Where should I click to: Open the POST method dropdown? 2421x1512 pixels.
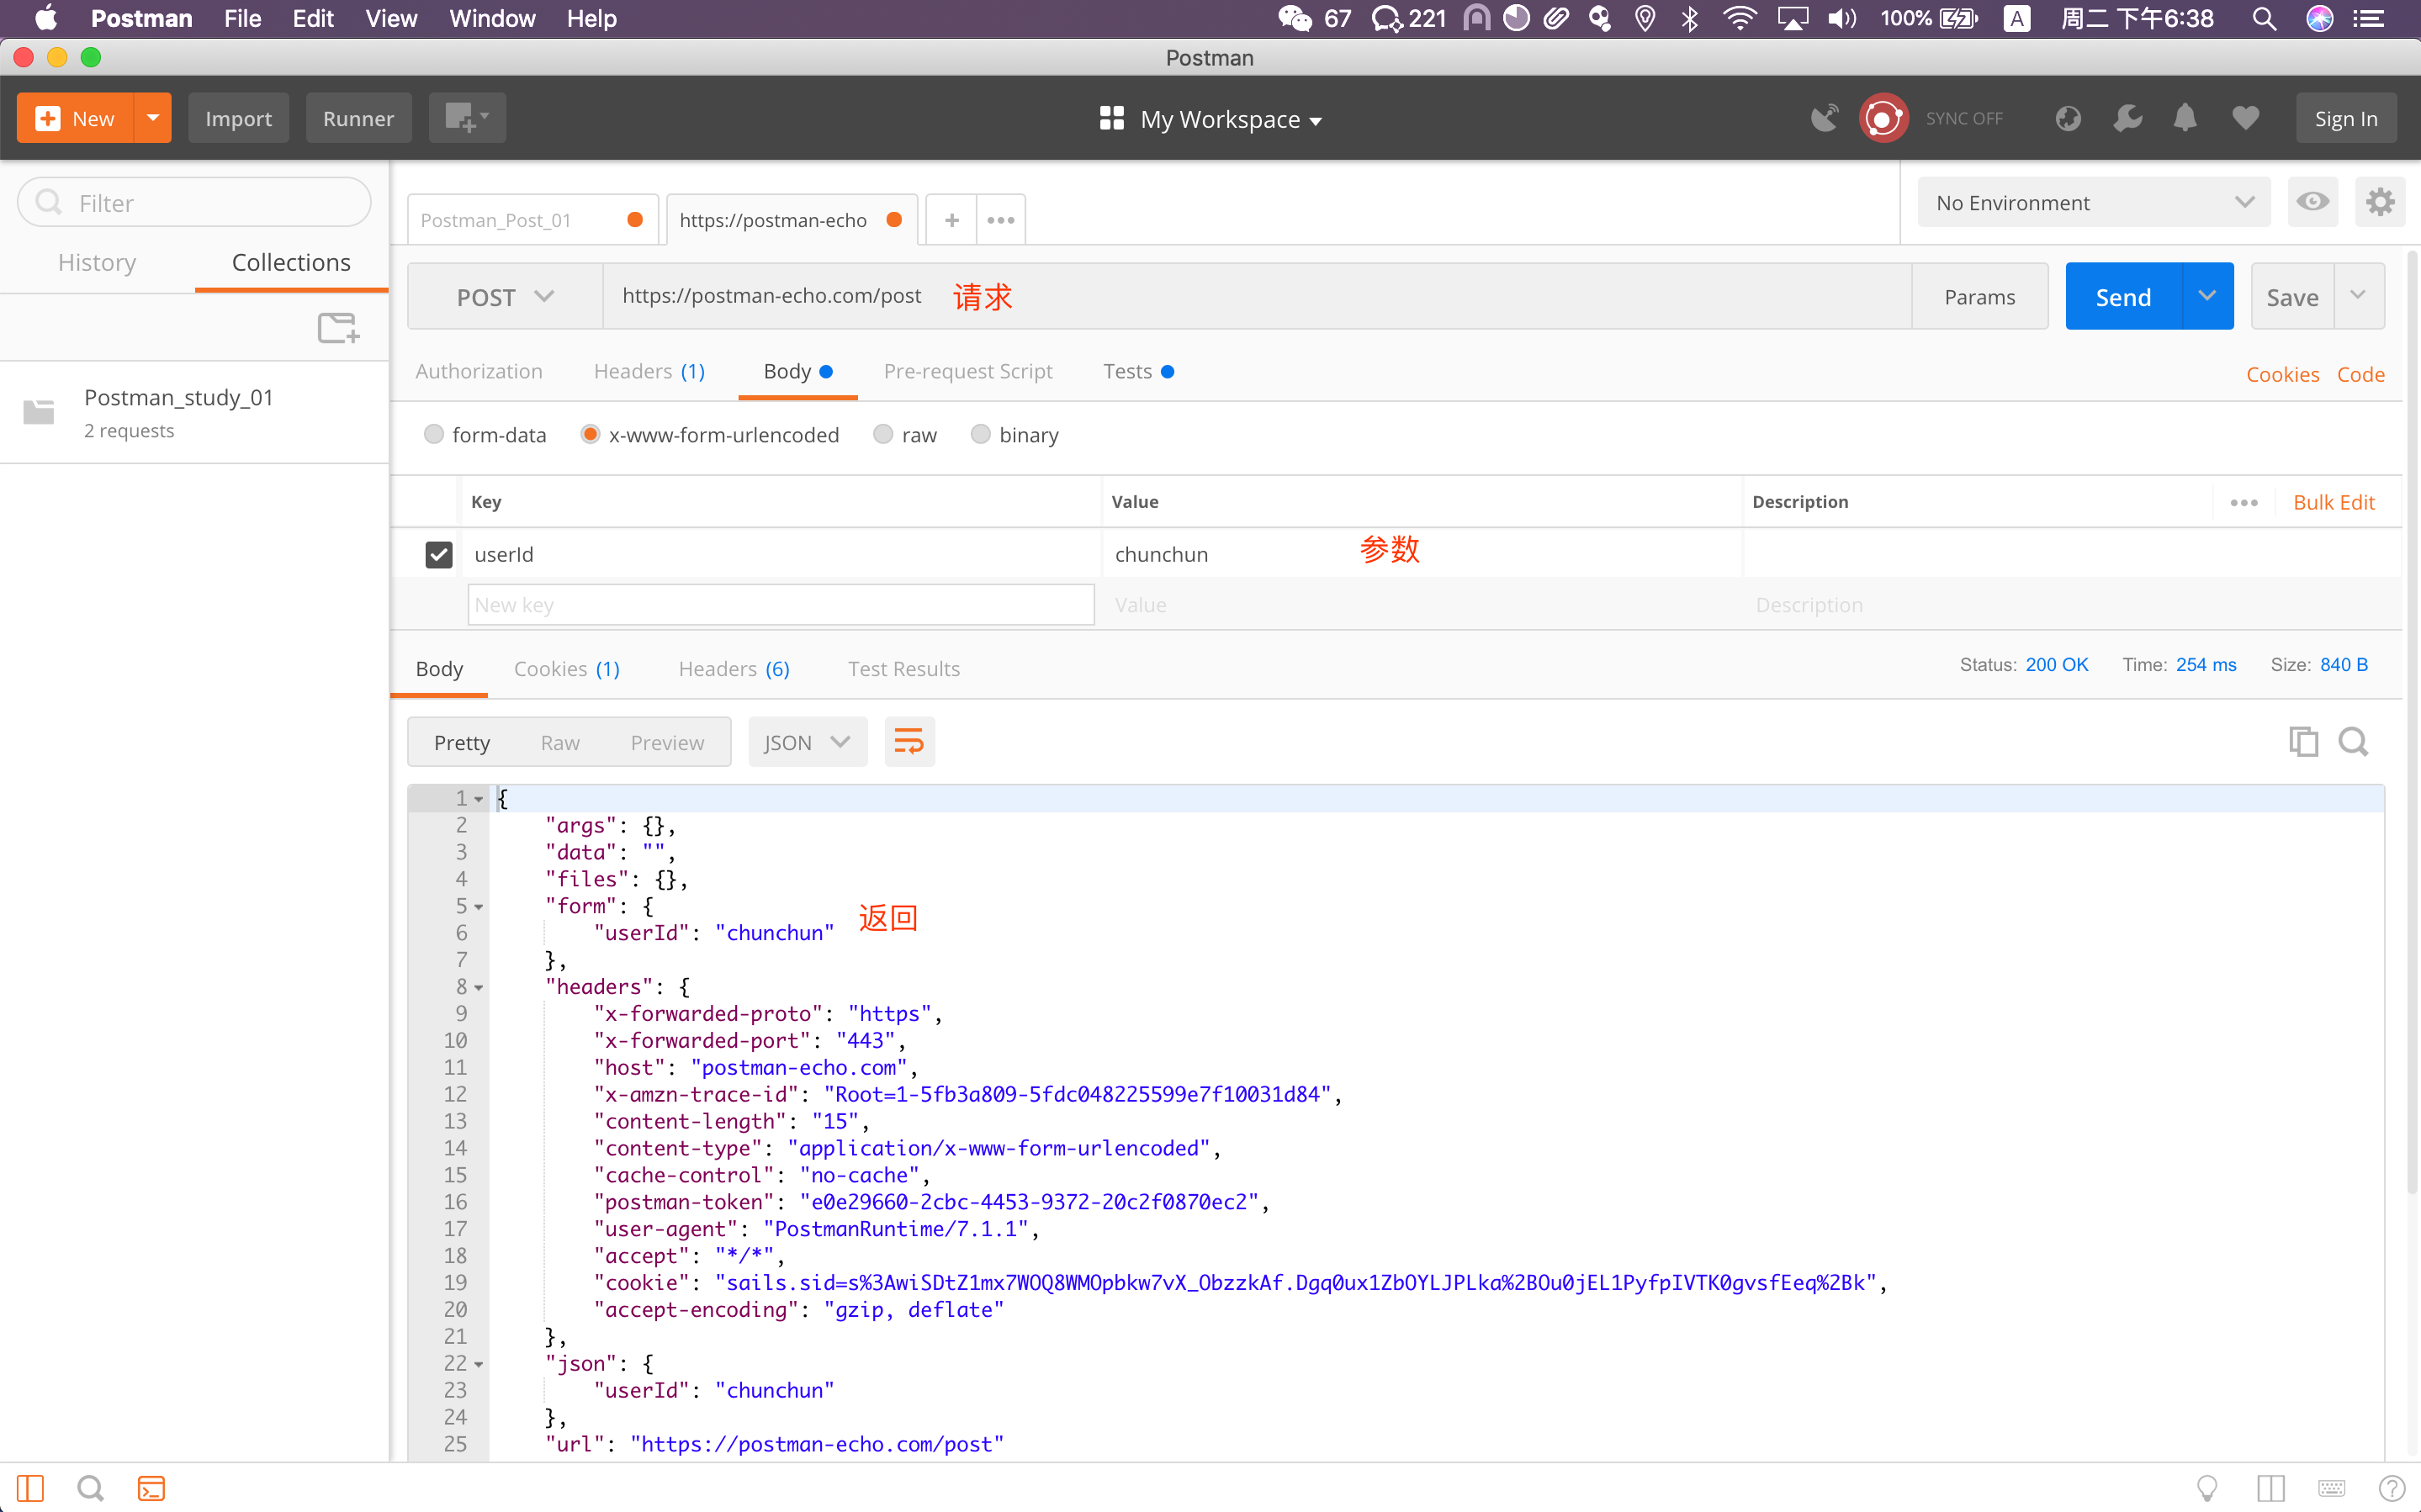(x=505, y=296)
